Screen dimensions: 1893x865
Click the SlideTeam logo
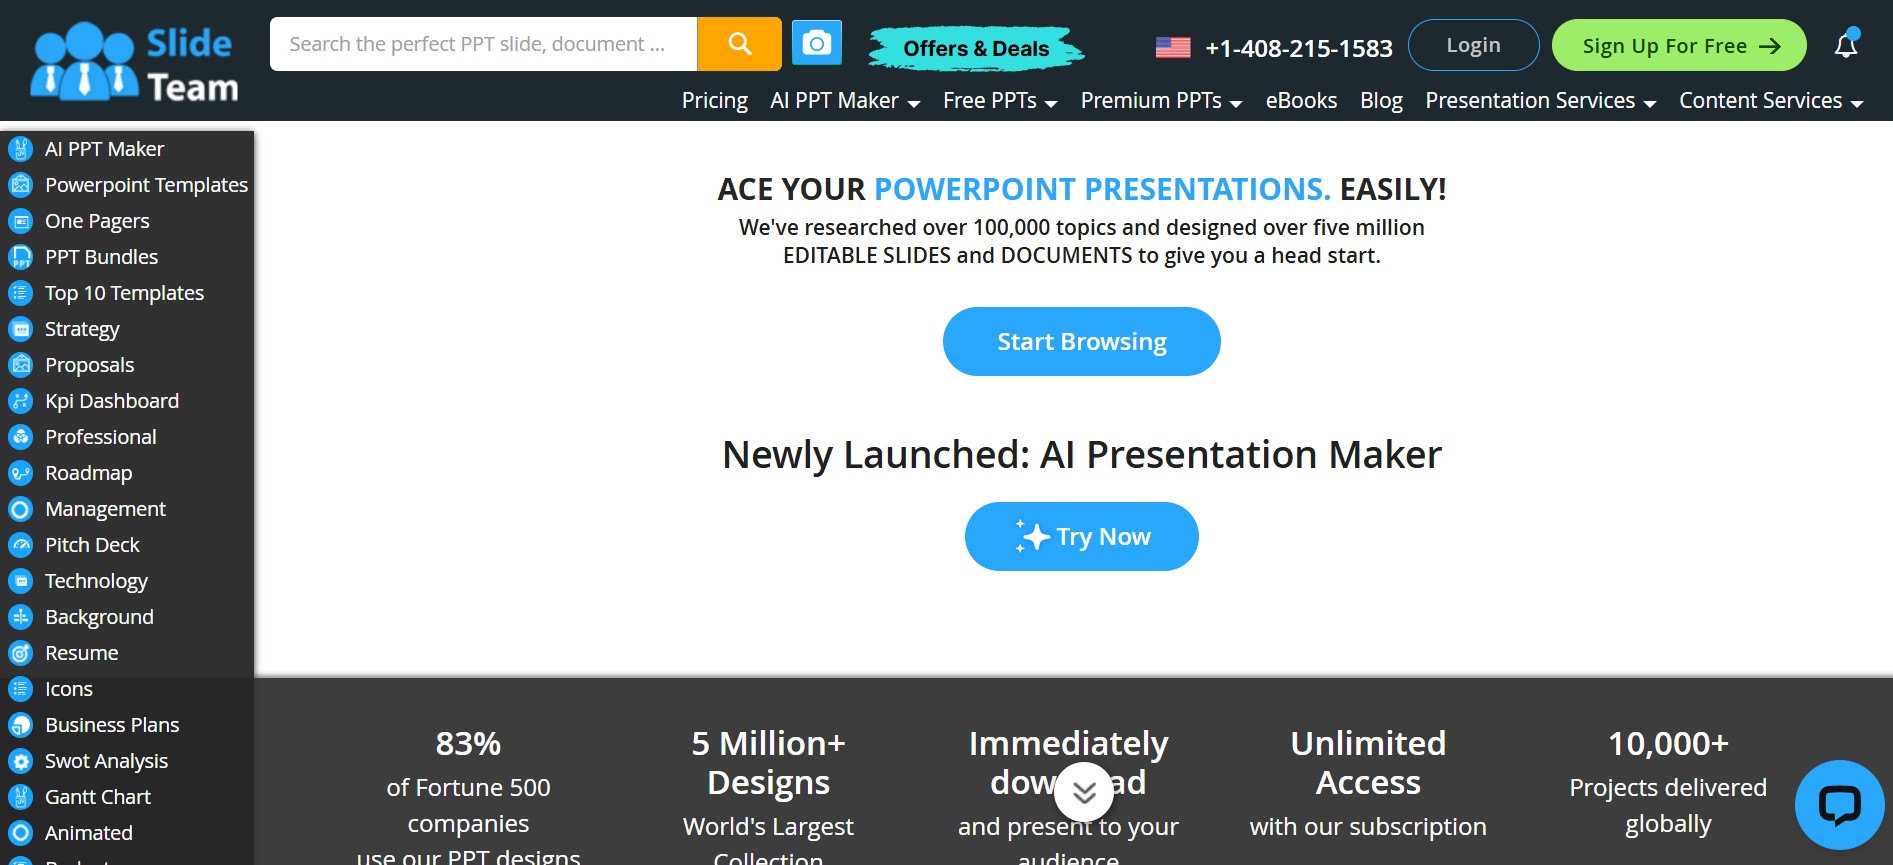pos(135,62)
